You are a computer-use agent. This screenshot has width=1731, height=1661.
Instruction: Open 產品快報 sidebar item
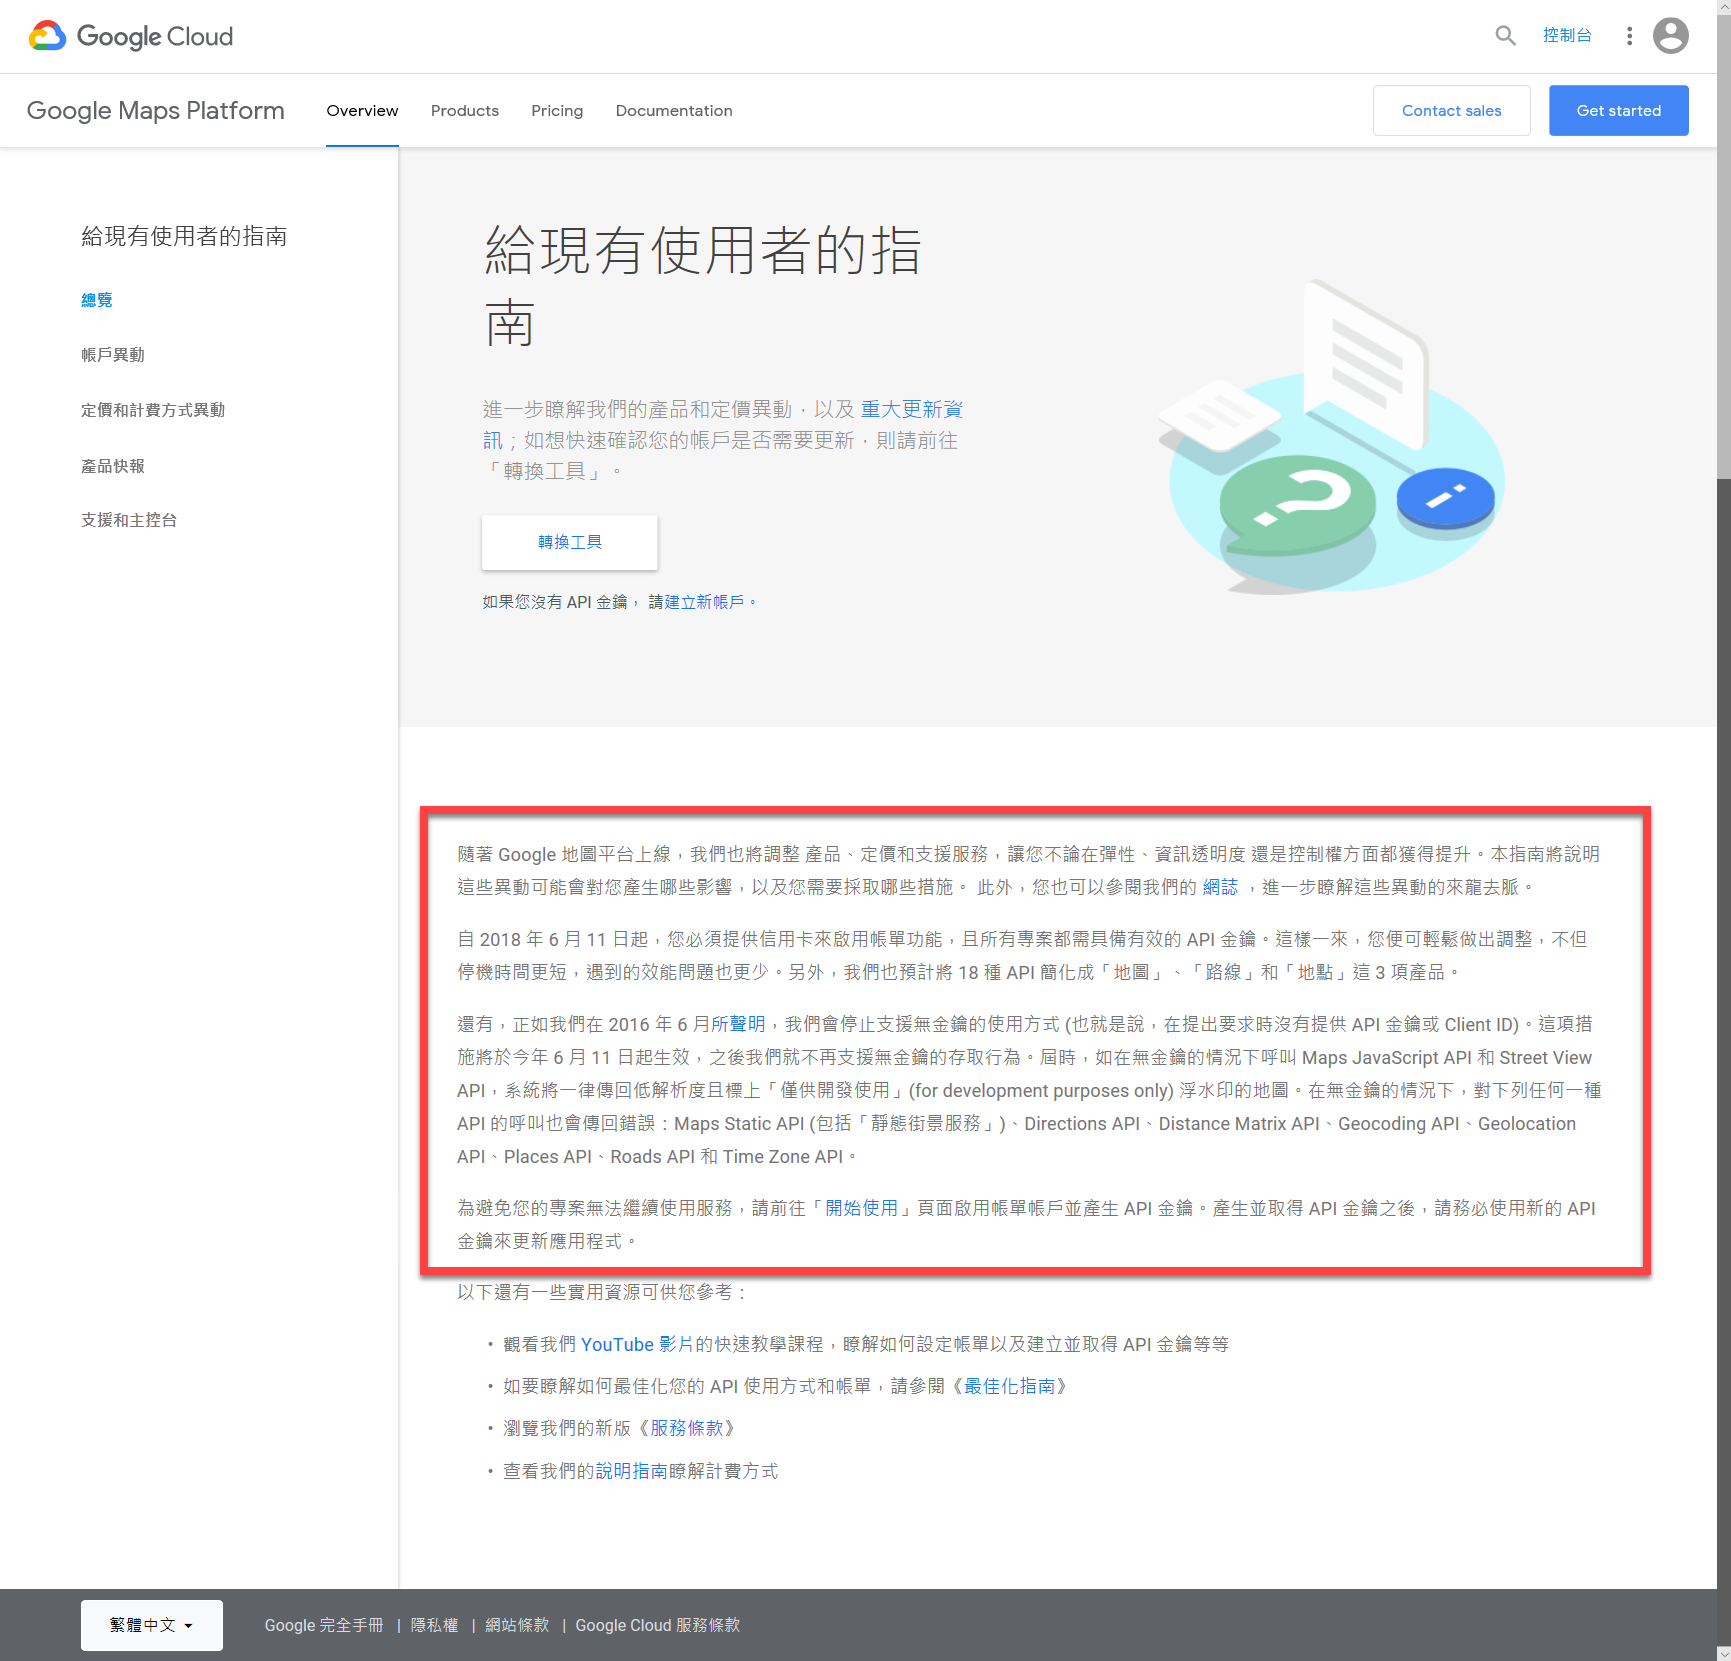click(113, 466)
